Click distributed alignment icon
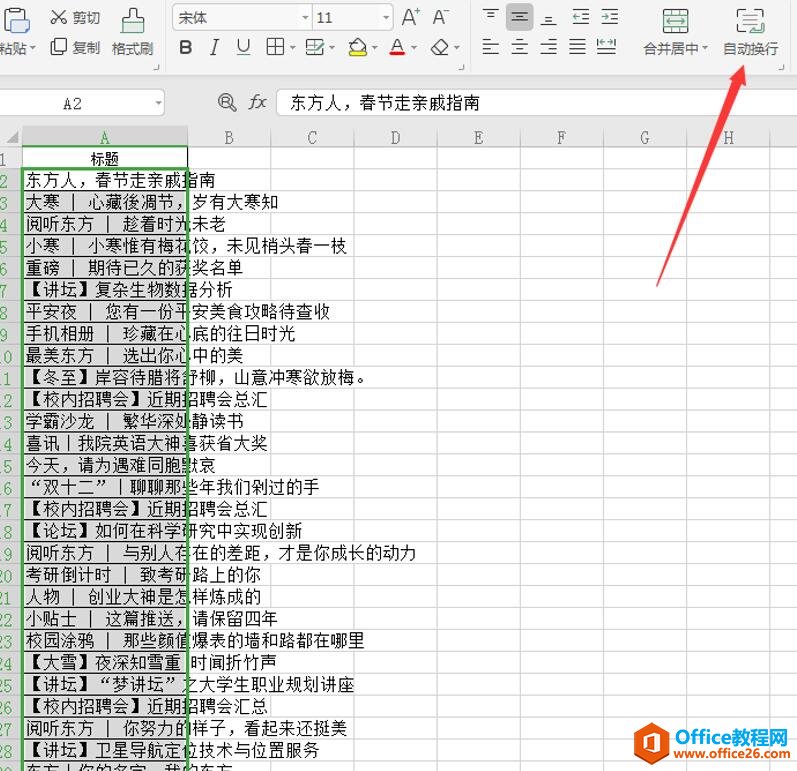Image resolution: width=797 pixels, height=771 pixels. click(606, 47)
